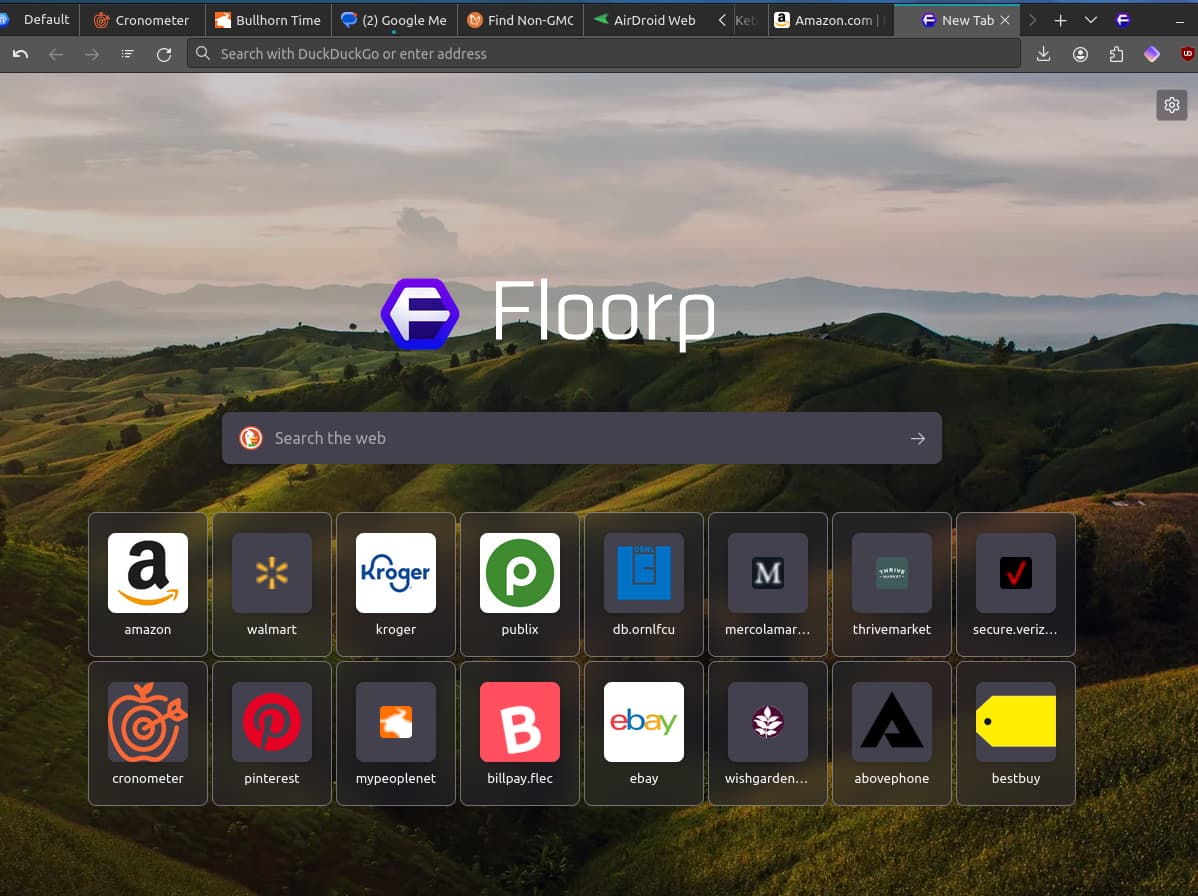Open the sidebar list toolbar icon
Viewport: 1198px width, 896px height.
(128, 54)
